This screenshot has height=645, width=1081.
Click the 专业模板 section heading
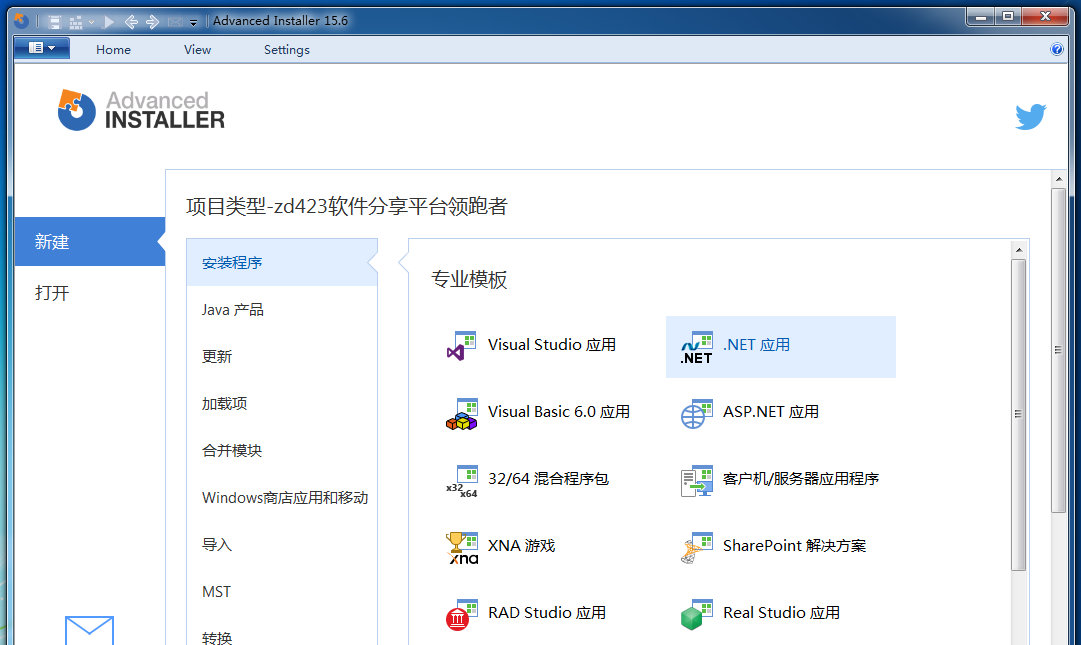469,279
